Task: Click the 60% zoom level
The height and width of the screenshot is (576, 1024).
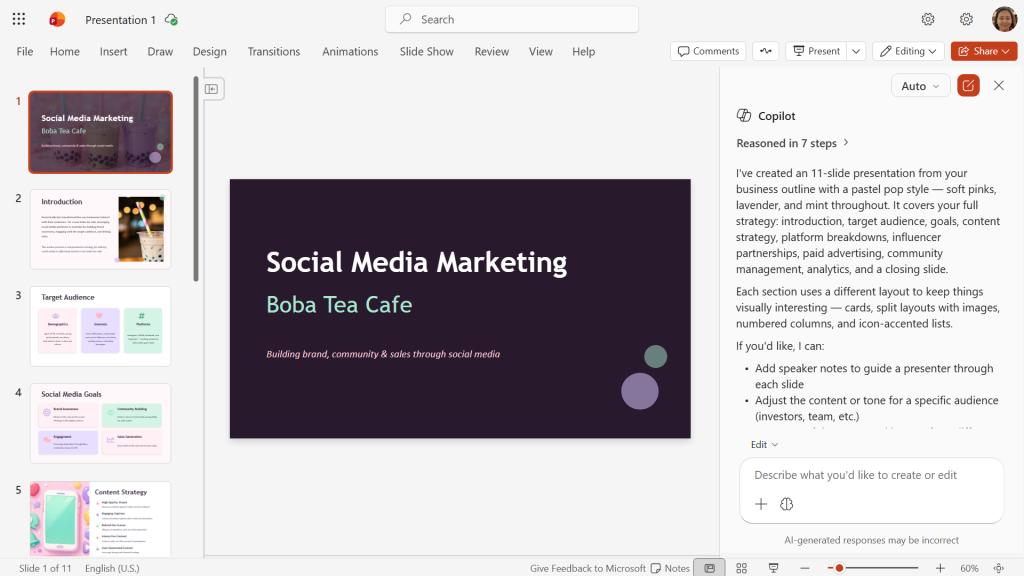Action: (x=969, y=568)
